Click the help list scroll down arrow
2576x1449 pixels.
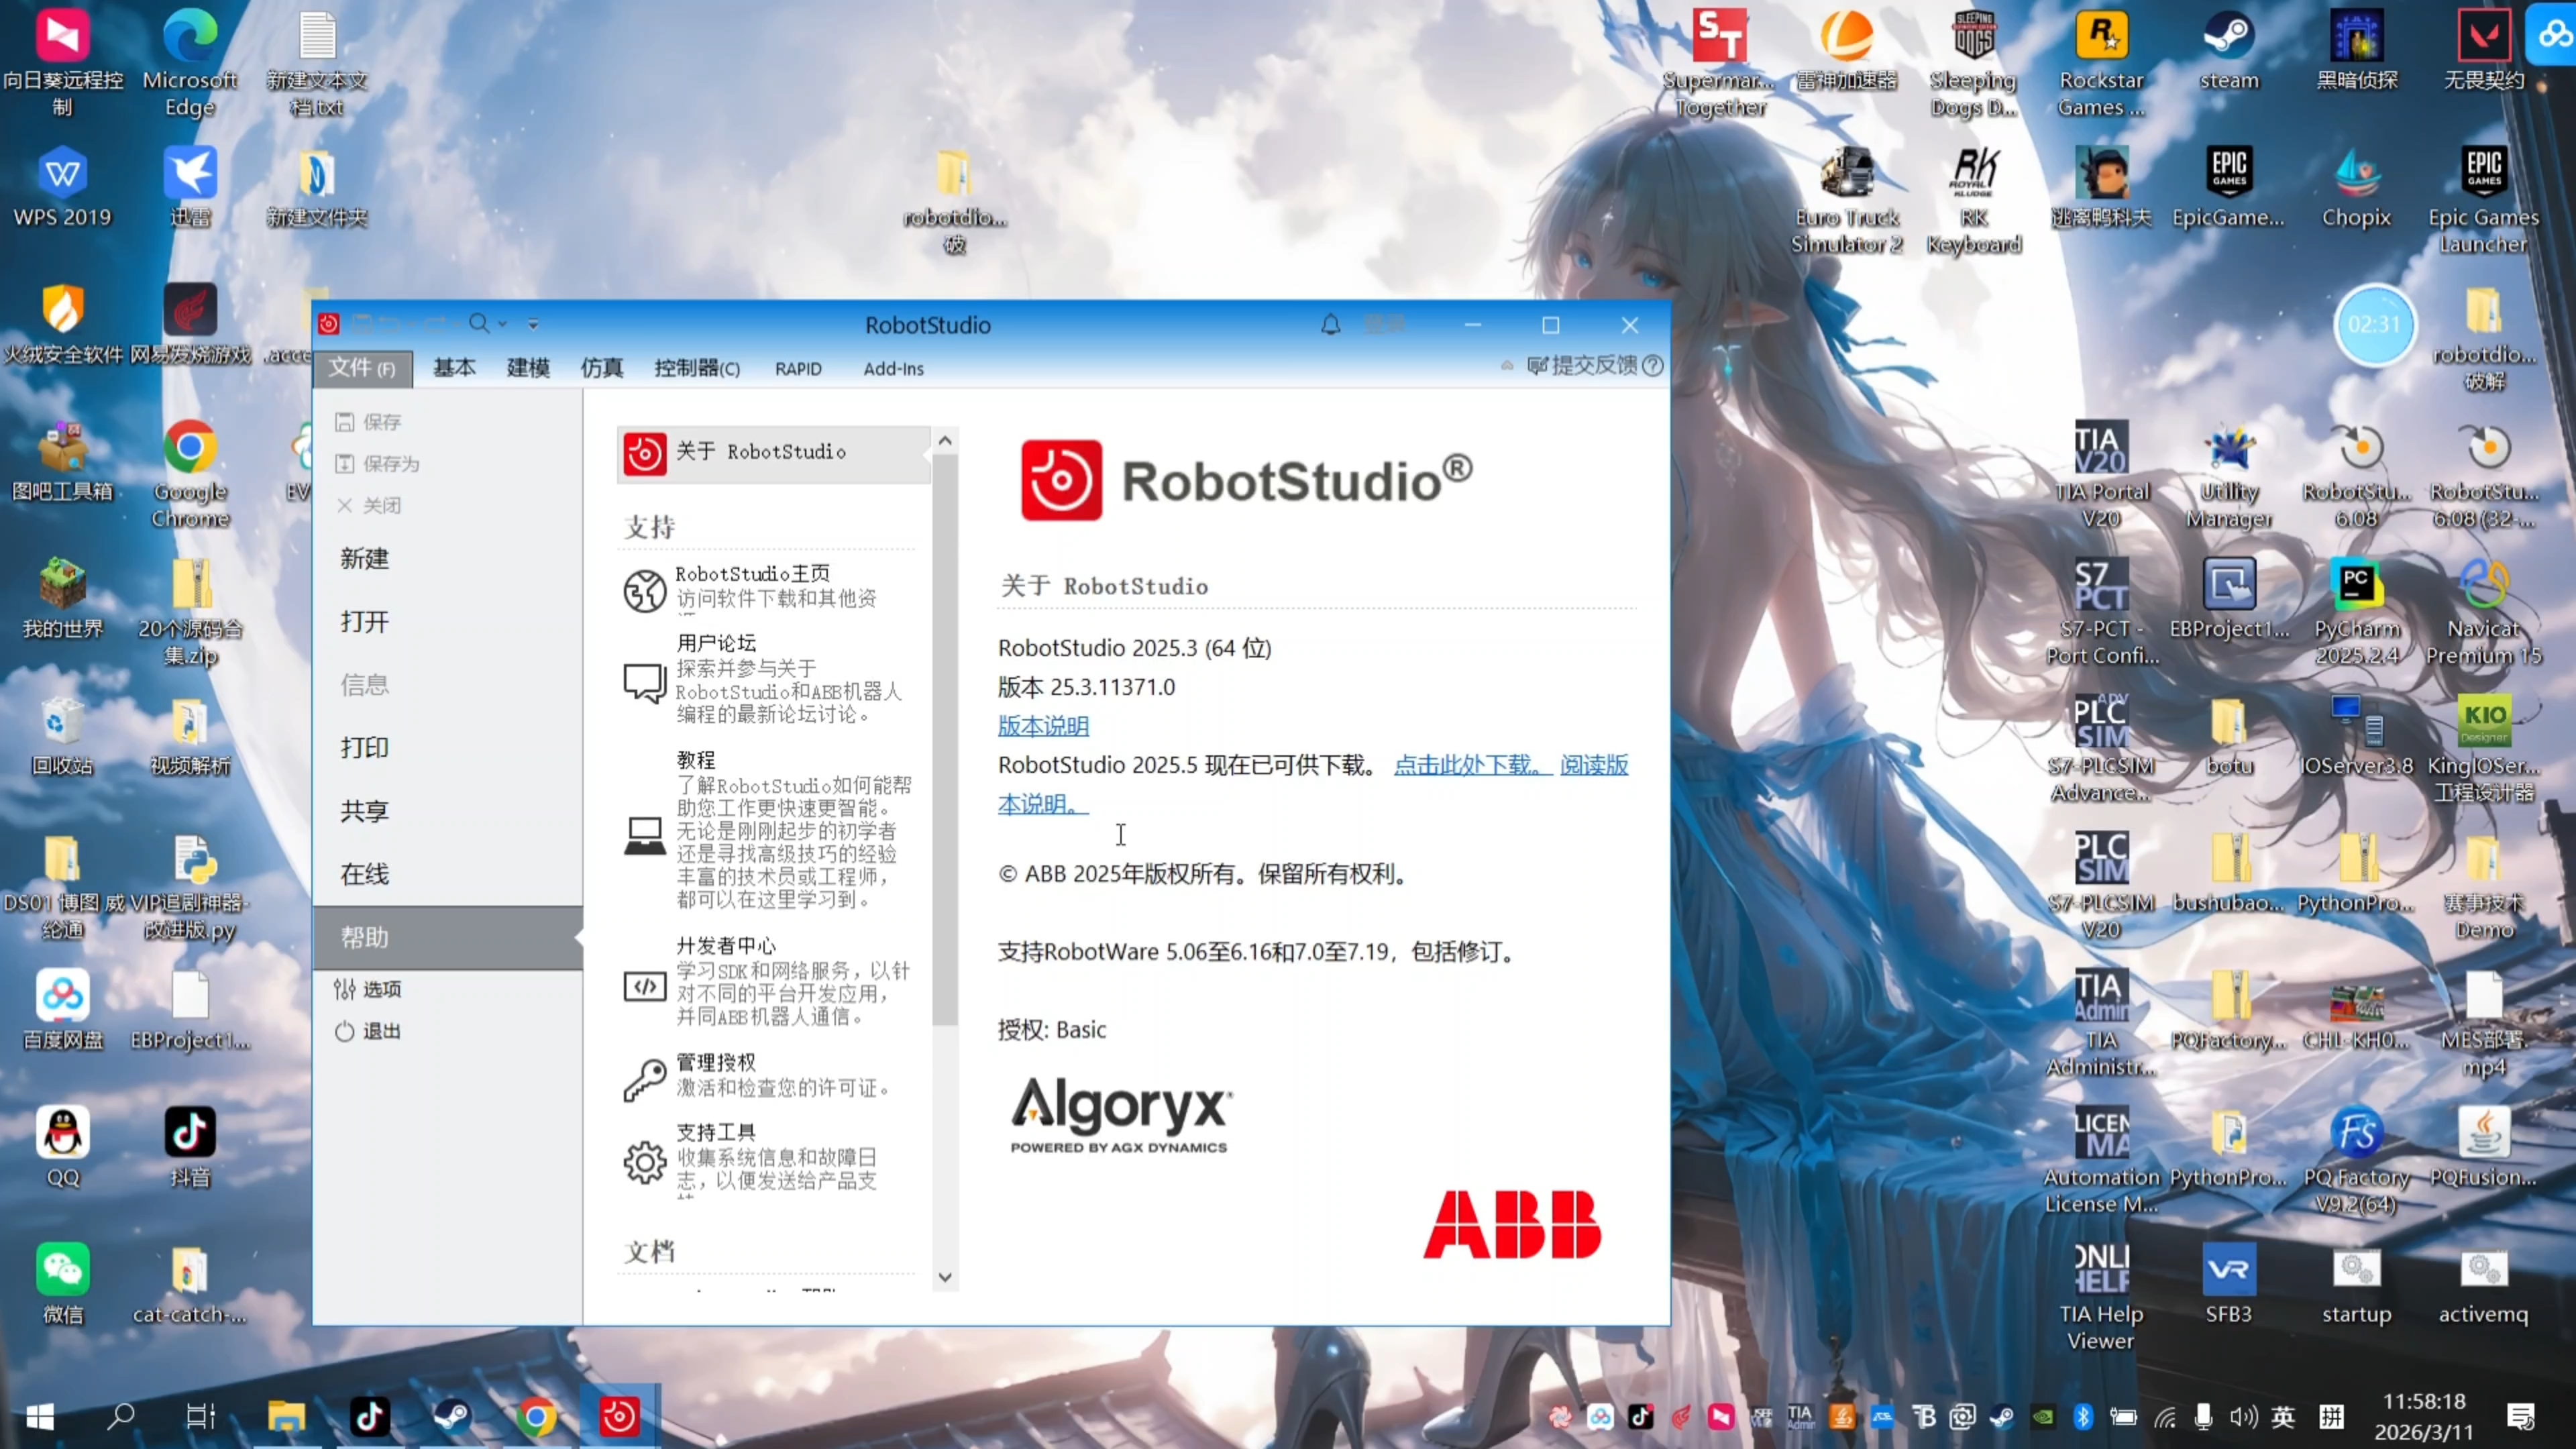944,1277
